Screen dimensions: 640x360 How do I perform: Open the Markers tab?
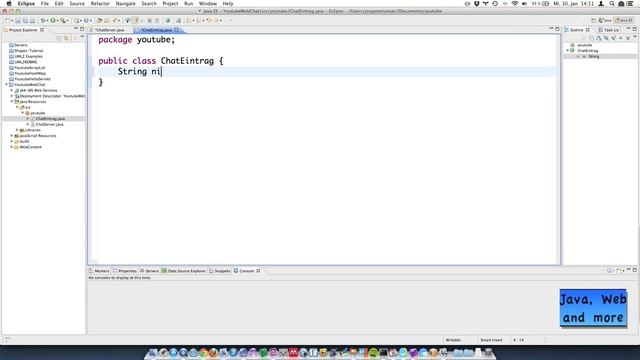point(99,271)
